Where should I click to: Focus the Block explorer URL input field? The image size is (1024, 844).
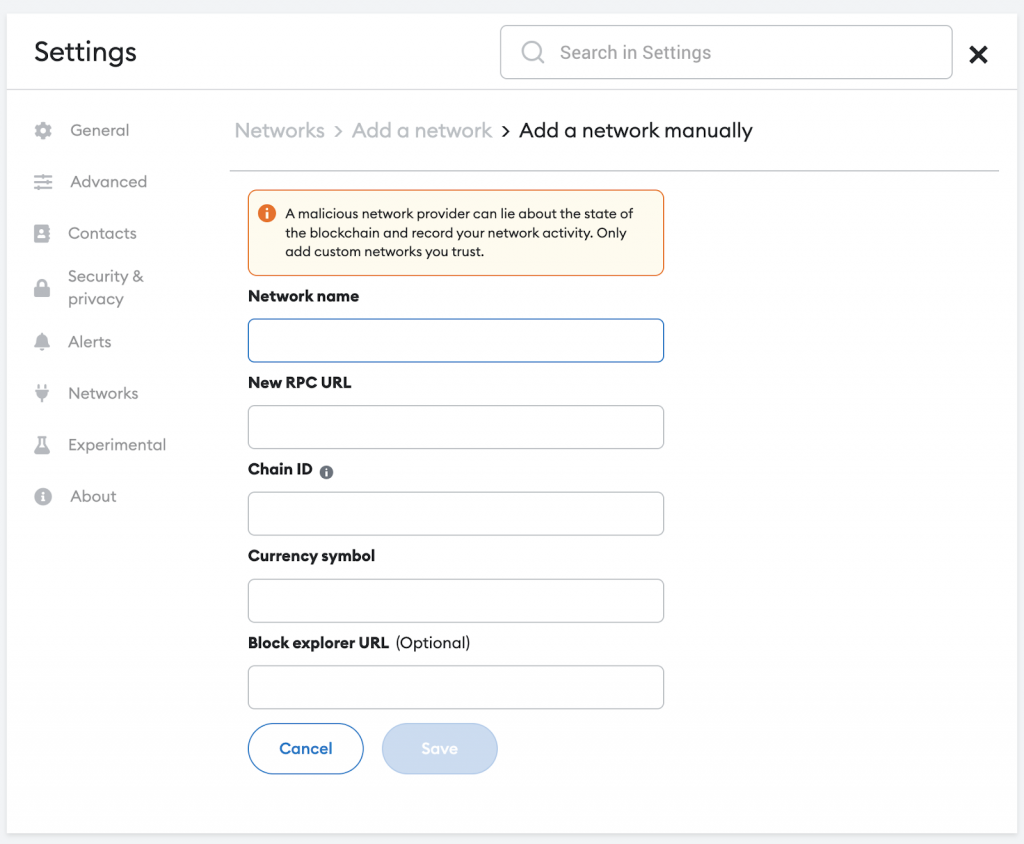pos(456,687)
